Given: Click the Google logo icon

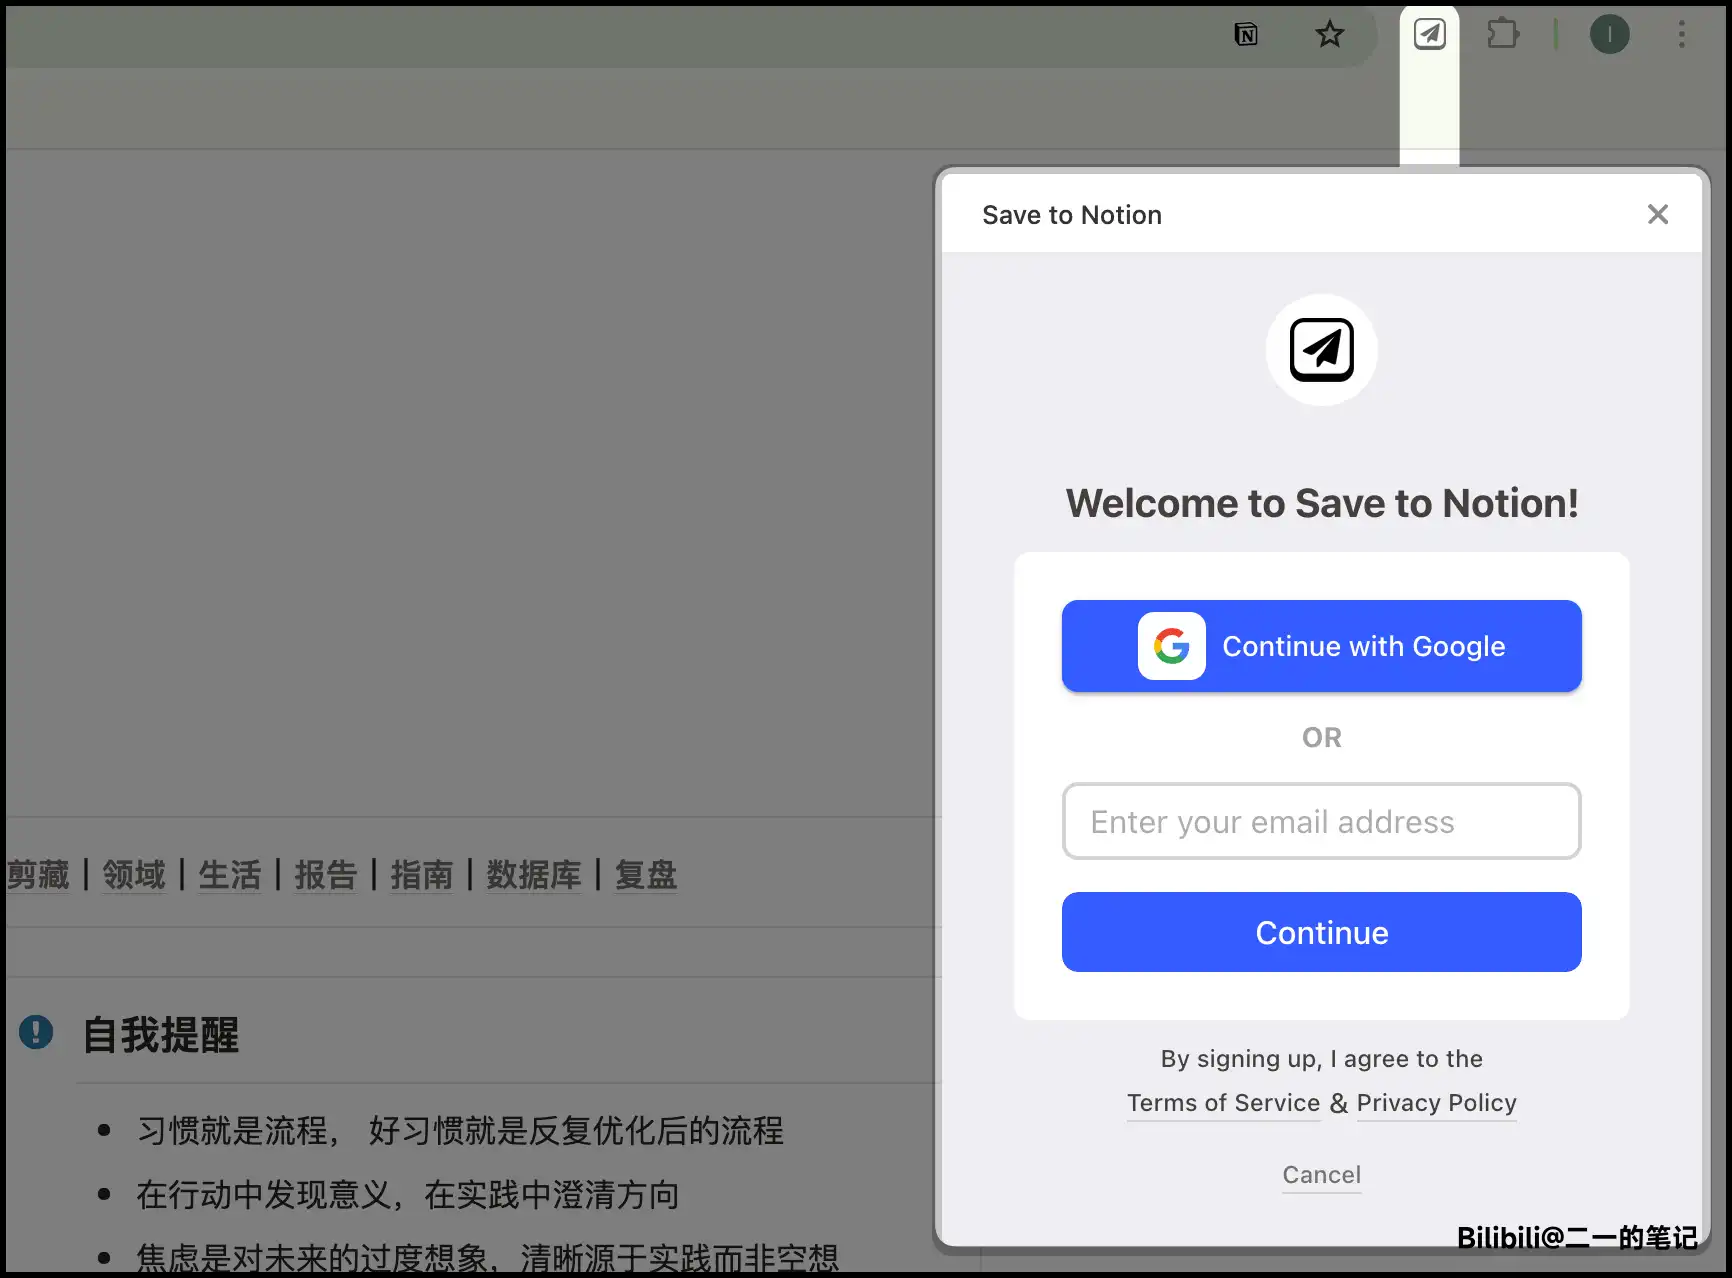Looking at the screenshot, I should 1171,646.
